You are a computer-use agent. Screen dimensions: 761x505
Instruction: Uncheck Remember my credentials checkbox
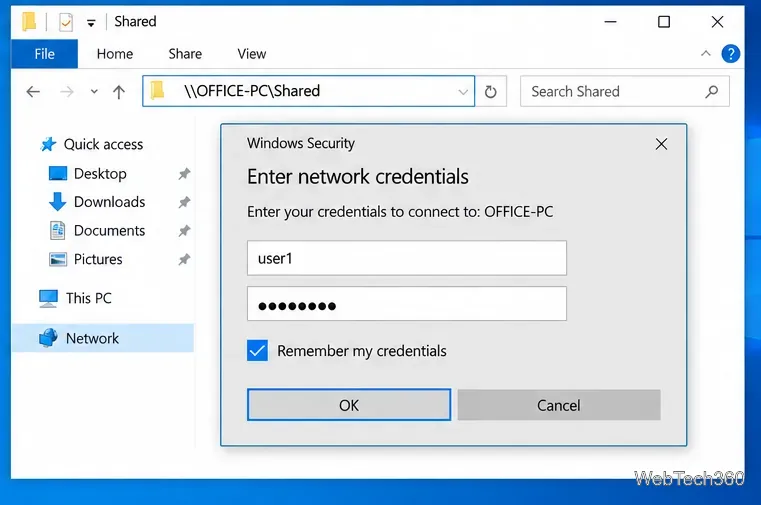(257, 350)
